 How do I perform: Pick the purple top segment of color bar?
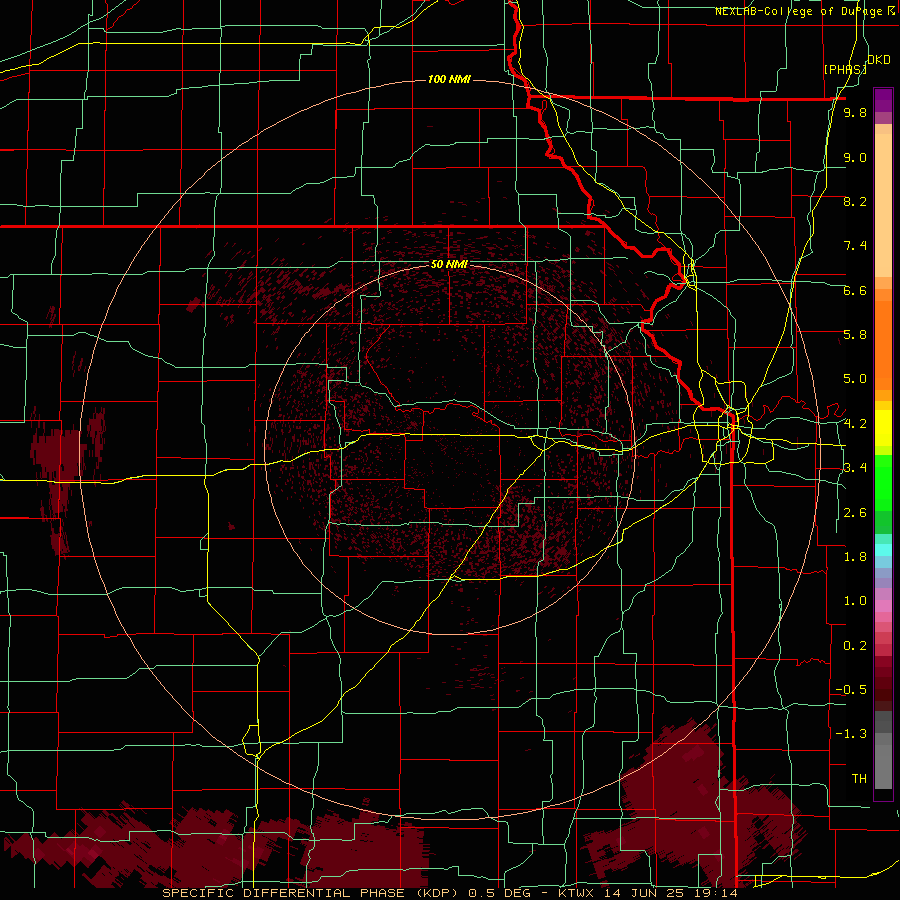[883, 100]
